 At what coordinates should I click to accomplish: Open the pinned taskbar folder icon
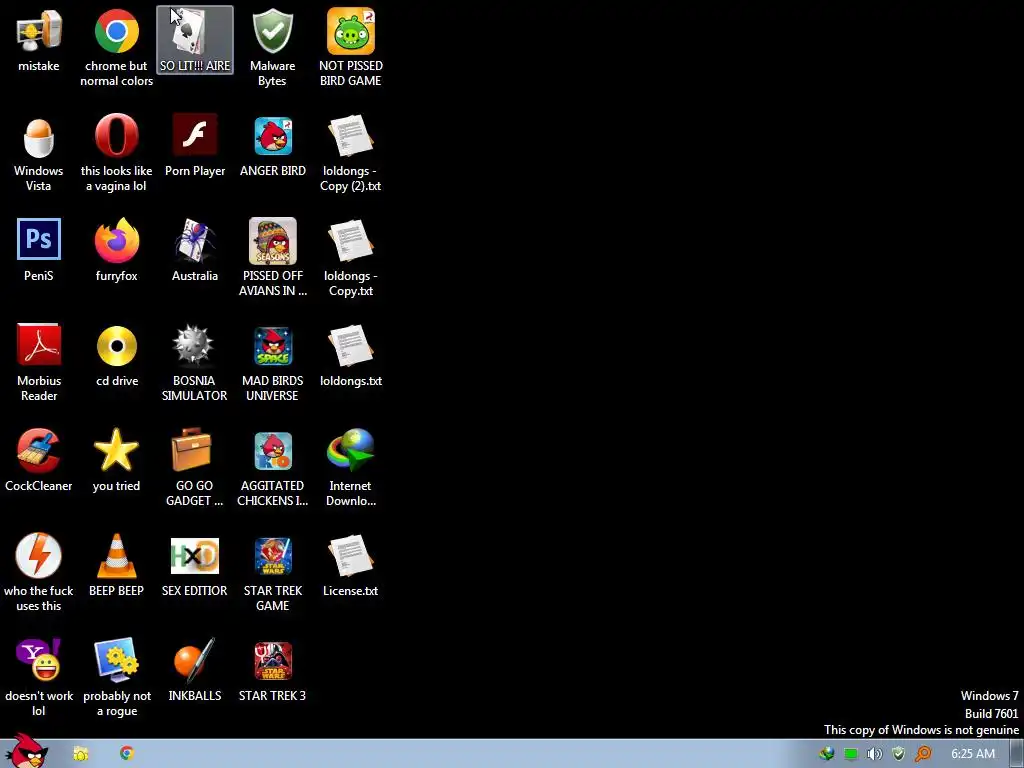[x=80, y=754]
